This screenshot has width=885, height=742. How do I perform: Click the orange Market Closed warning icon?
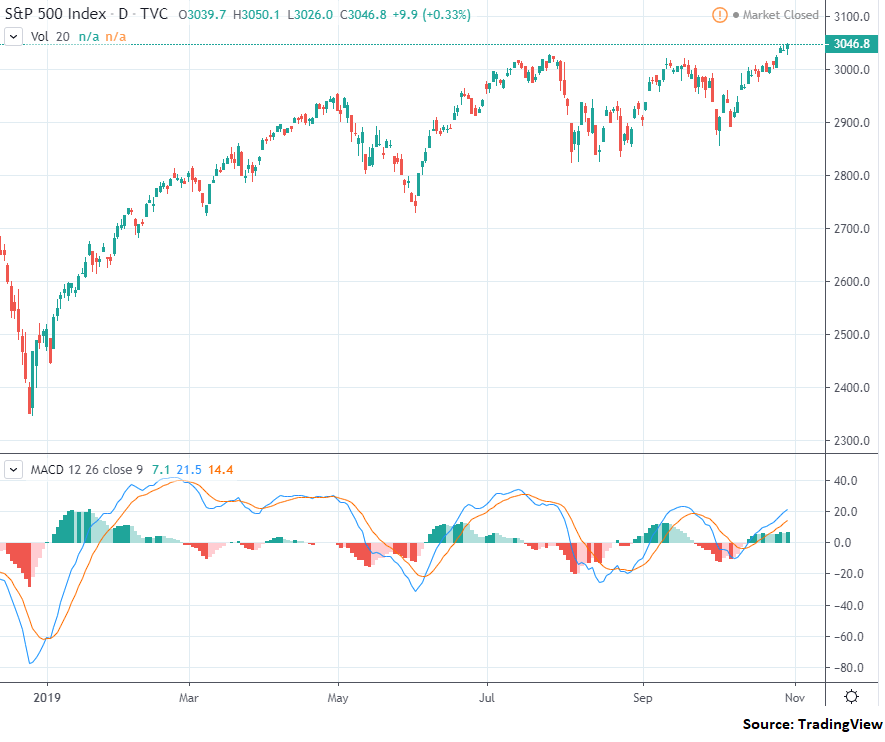tap(718, 16)
